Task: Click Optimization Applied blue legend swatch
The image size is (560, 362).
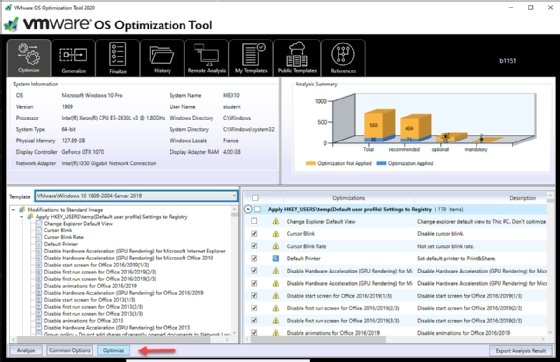Action: (381, 164)
